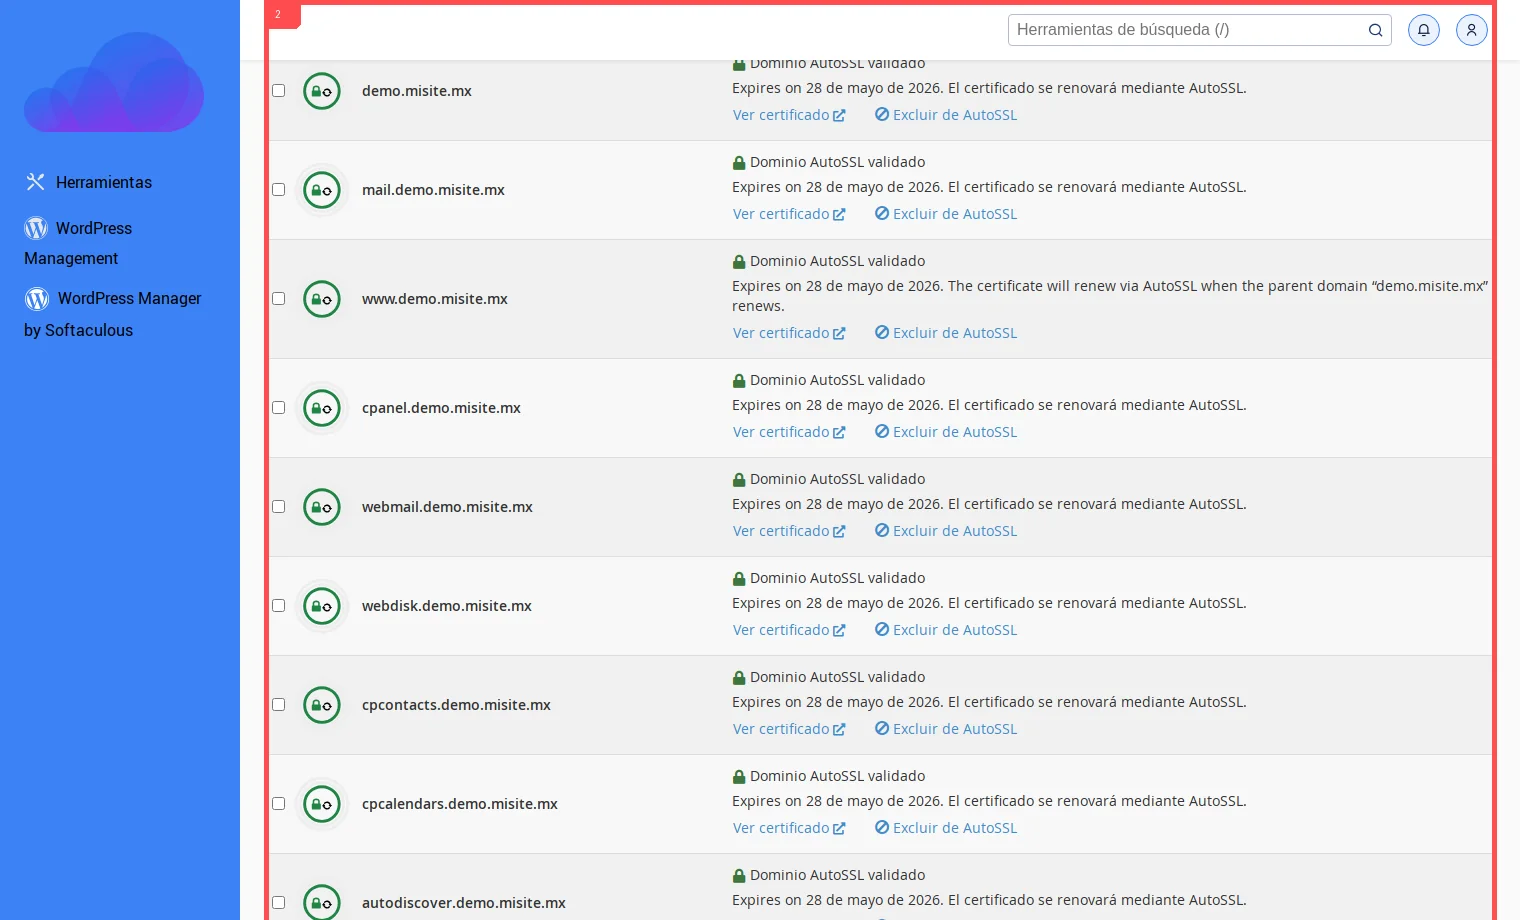This screenshot has width=1520, height=920.
Task: Click Excluir de AutoSSL for webdisk.demo.misite.mx
Action: click(945, 630)
